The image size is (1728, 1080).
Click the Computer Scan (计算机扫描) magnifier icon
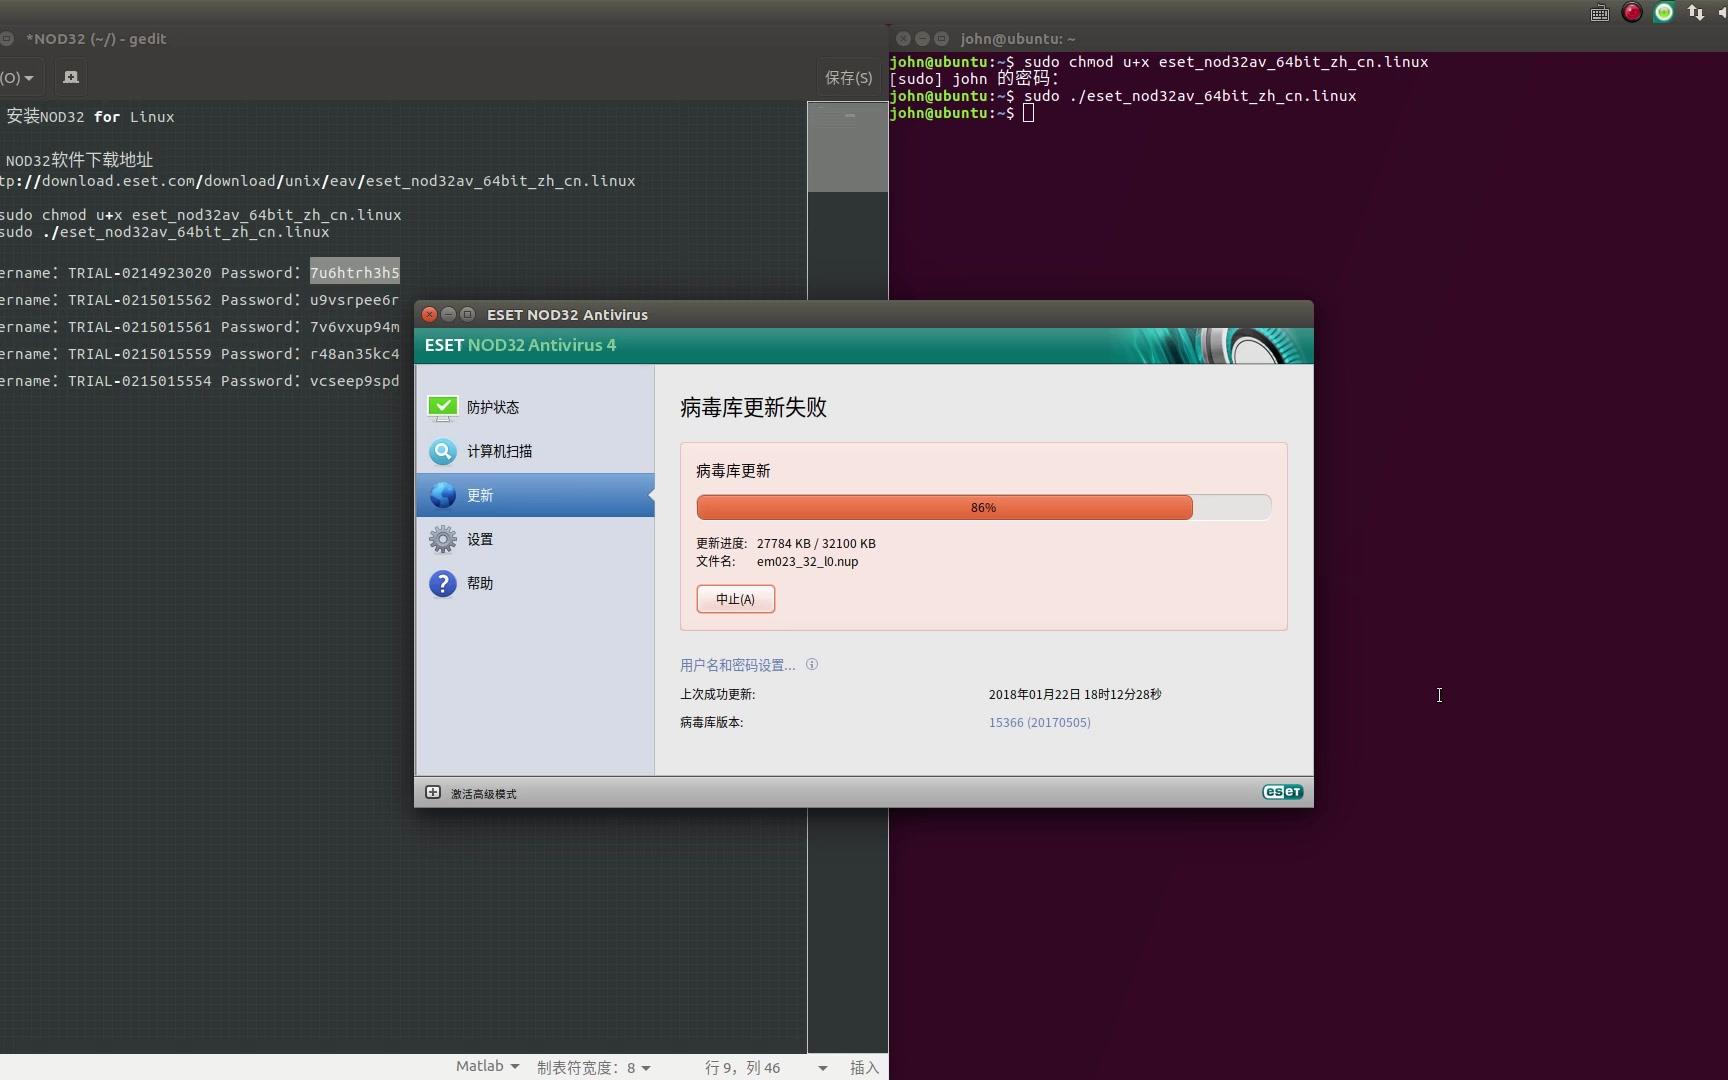[442, 451]
